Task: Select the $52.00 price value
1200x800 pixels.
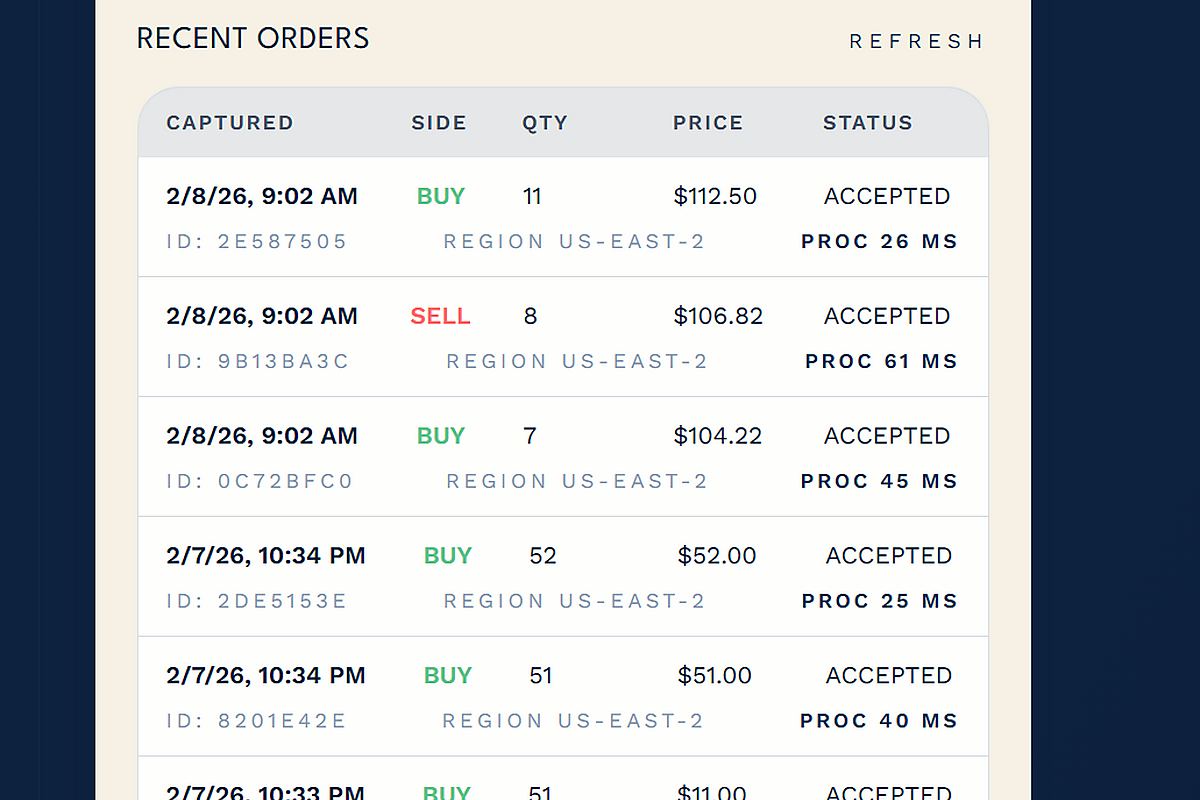Action: [717, 556]
